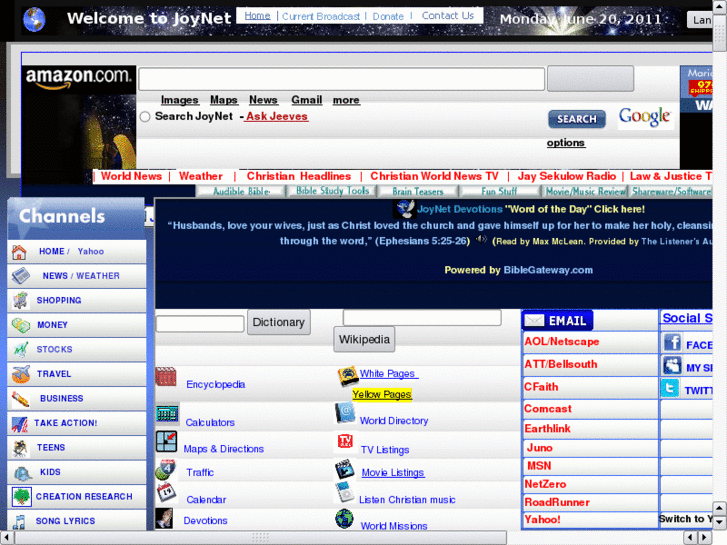Click the World Directory address book icon
The width and height of the screenshot is (727, 545).
(x=345, y=412)
